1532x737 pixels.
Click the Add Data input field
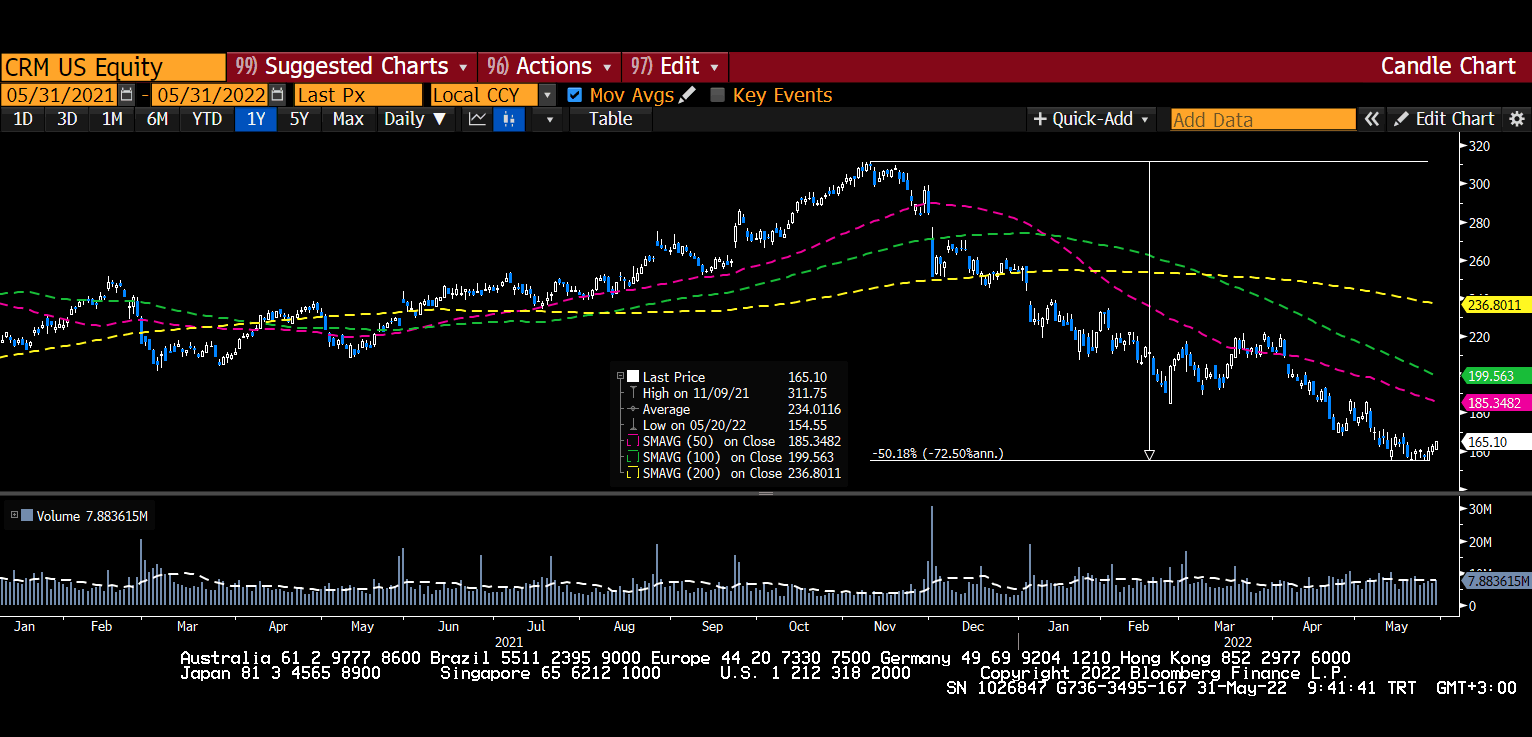1263,119
